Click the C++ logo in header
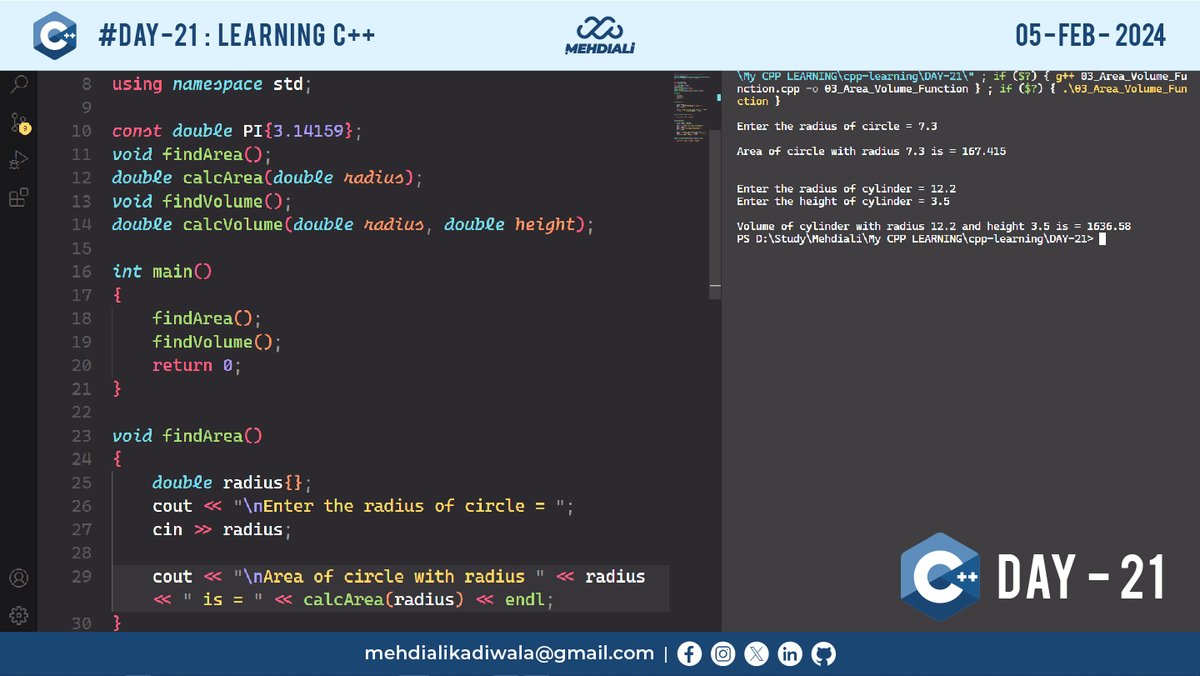Image resolution: width=1200 pixels, height=676 pixels. click(x=54, y=36)
